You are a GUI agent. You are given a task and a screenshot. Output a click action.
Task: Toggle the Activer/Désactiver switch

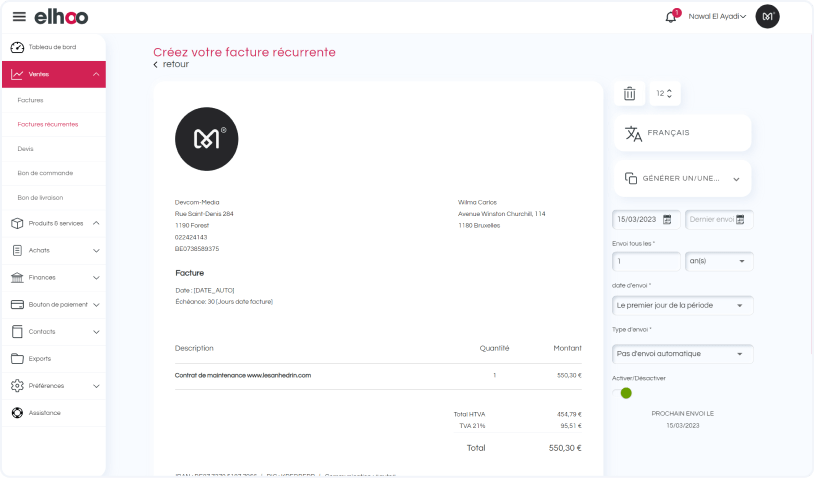[624, 393]
